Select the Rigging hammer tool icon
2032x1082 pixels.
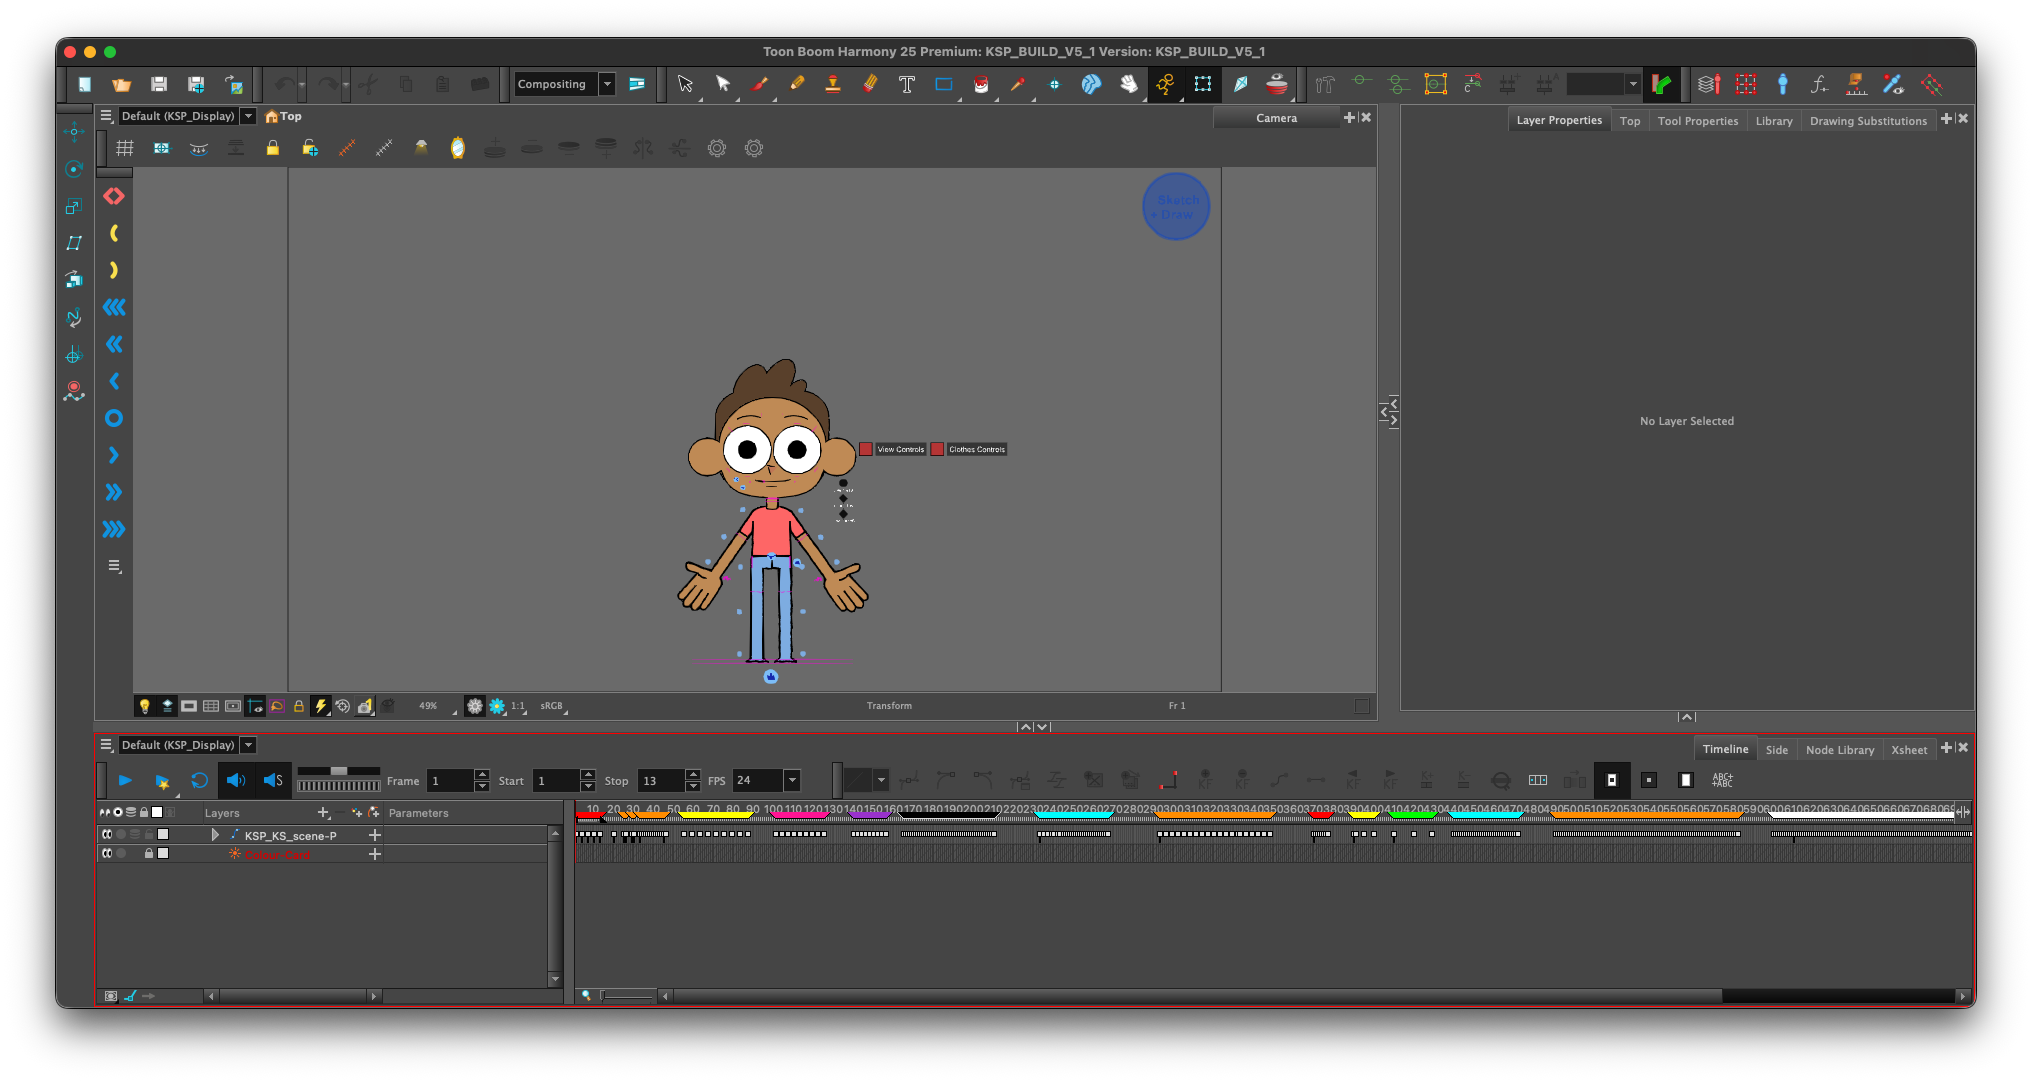(1325, 84)
